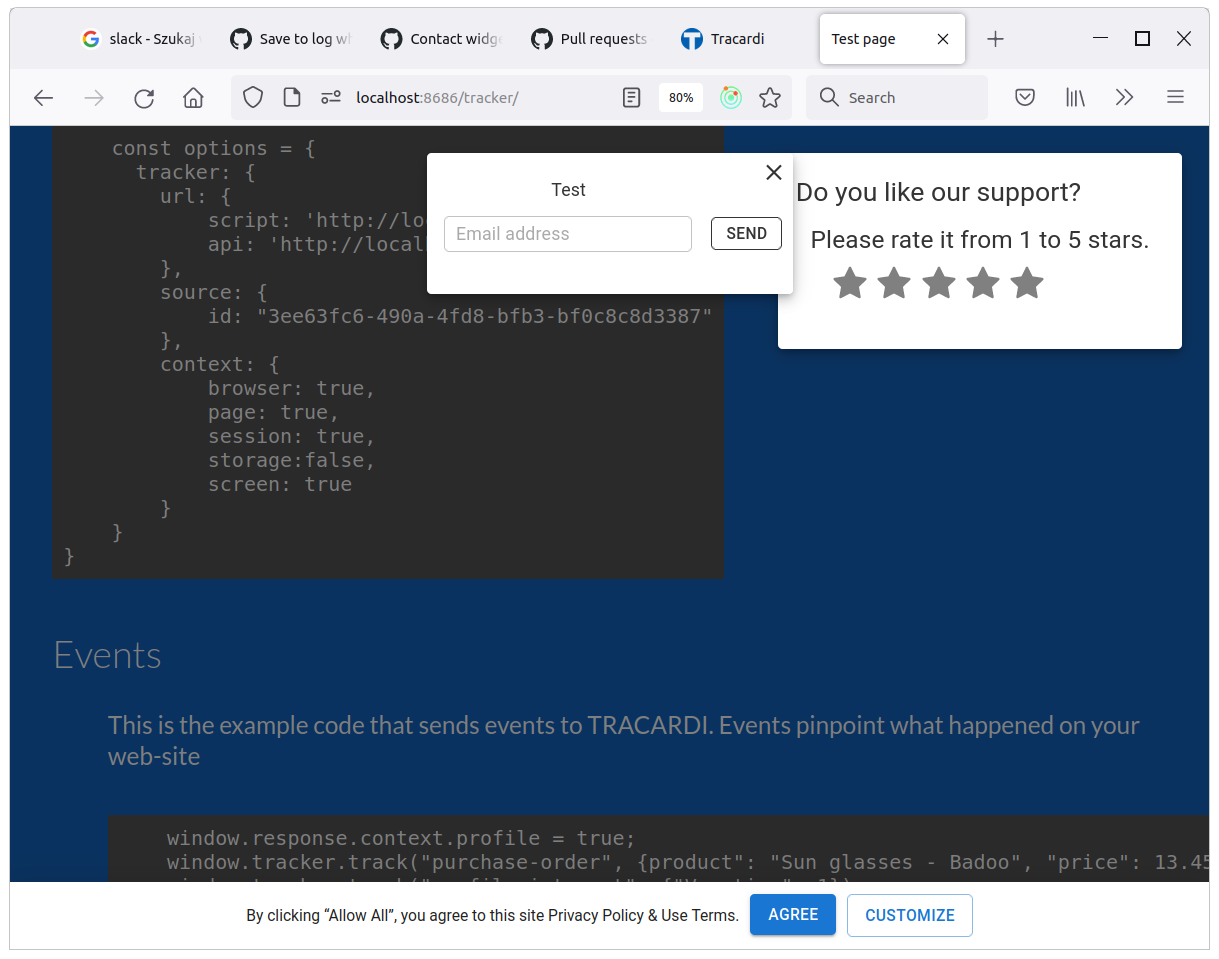The width and height of the screenshot is (1219, 959).
Task: Open the Pocket save icon
Action: pos(1024,97)
